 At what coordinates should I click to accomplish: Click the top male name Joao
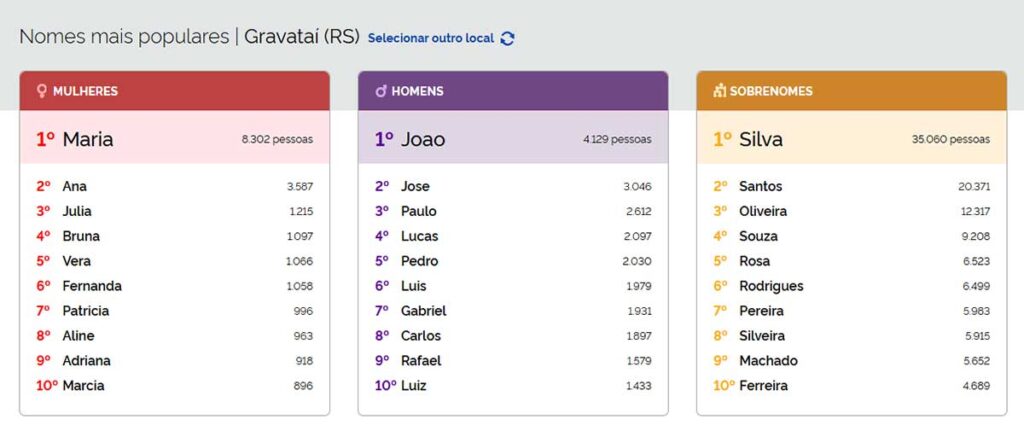422,139
